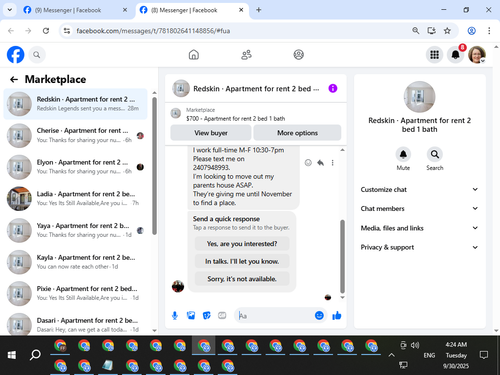Send quick response In talks. I'll let you know.
This screenshot has height=375, width=500.
pyautogui.click(x=242, y=261)
